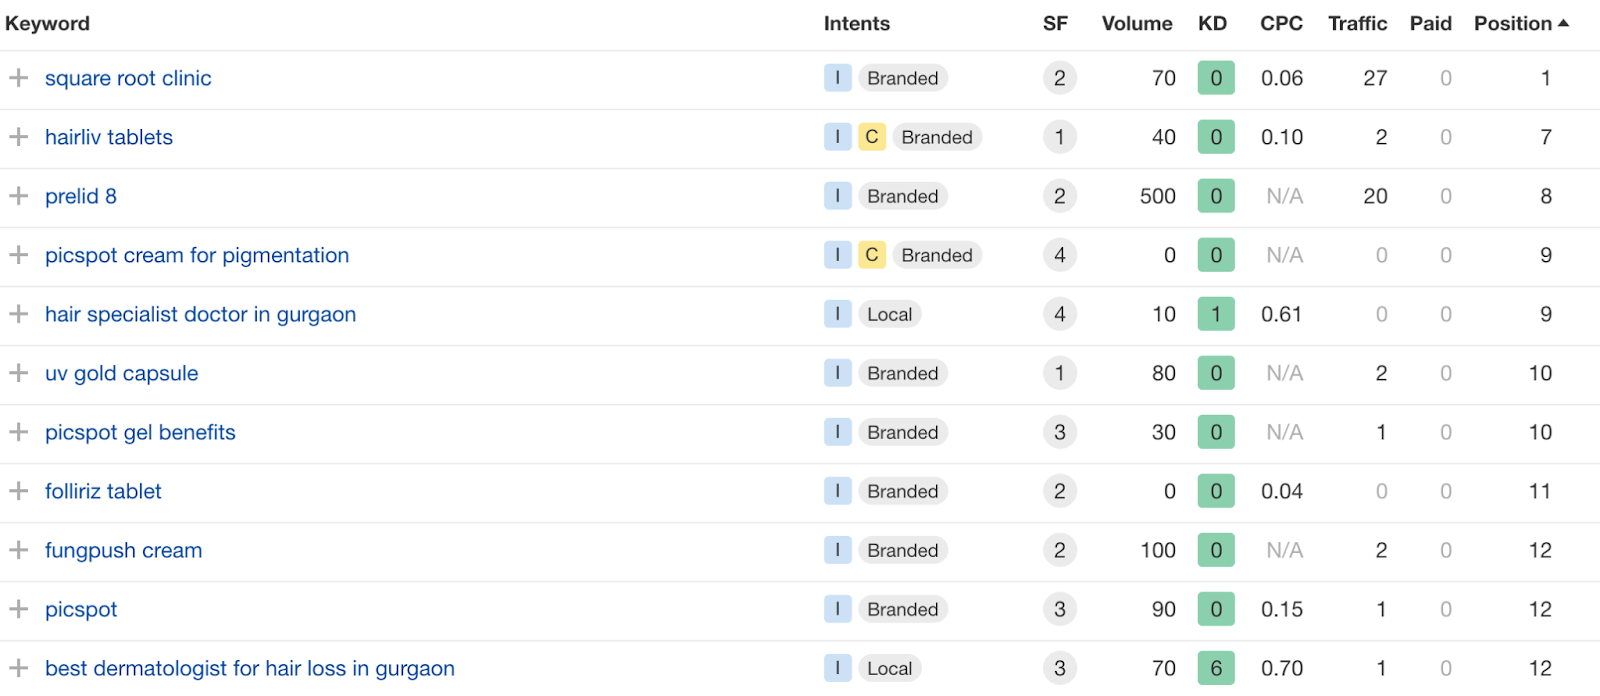The image size is (1600, 696).
Task: Expand 'picspot cream for pigmentation' plus icon
Action: tap(18, 255)
